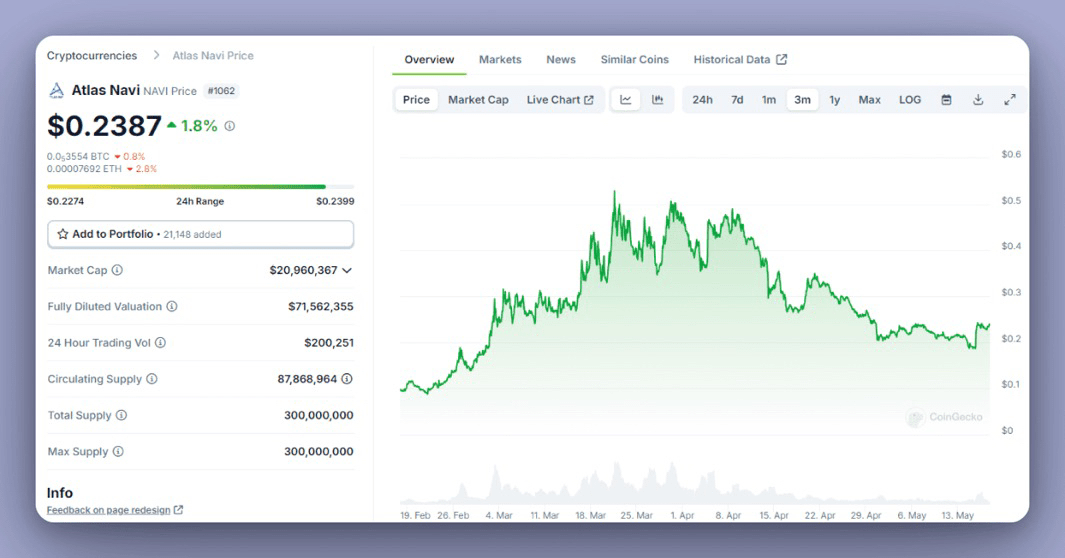This screenshot has width=1065, height=558.
Task: Click the #1062 rank badge
Action: click(x=221, y=91)
